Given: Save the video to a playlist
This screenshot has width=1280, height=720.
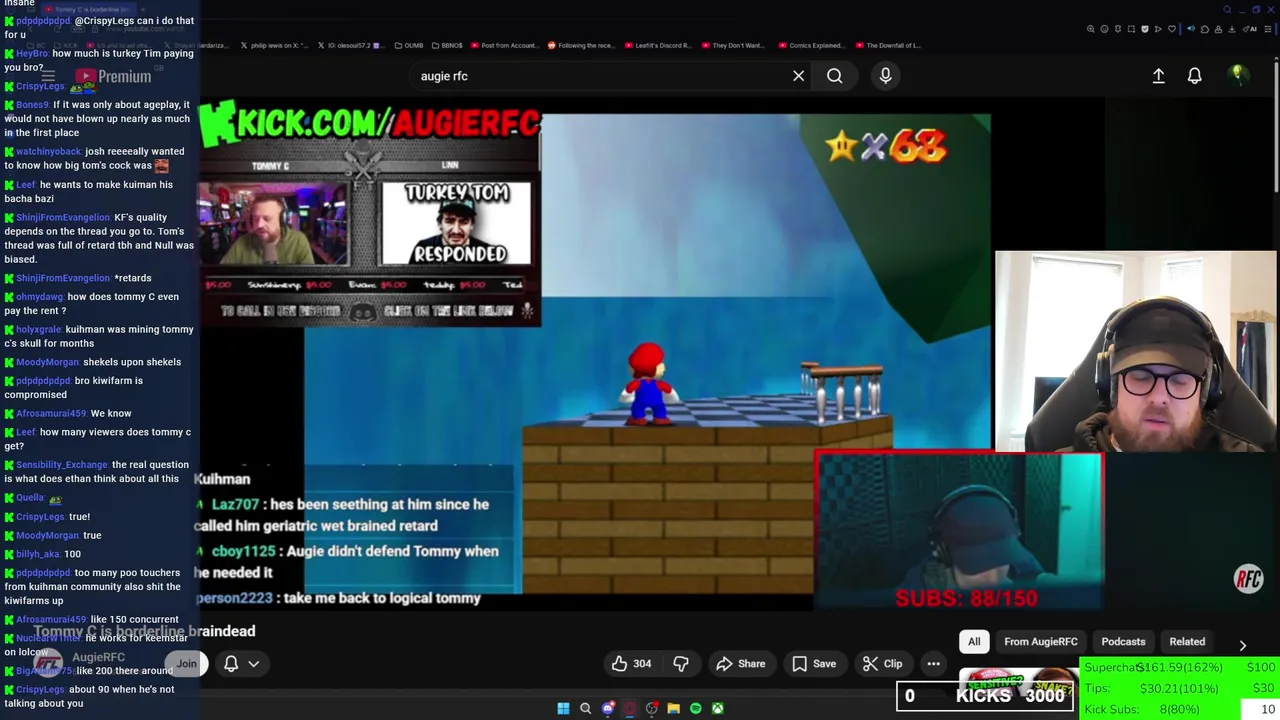Looking at the screenshot, I should (813, 664).
